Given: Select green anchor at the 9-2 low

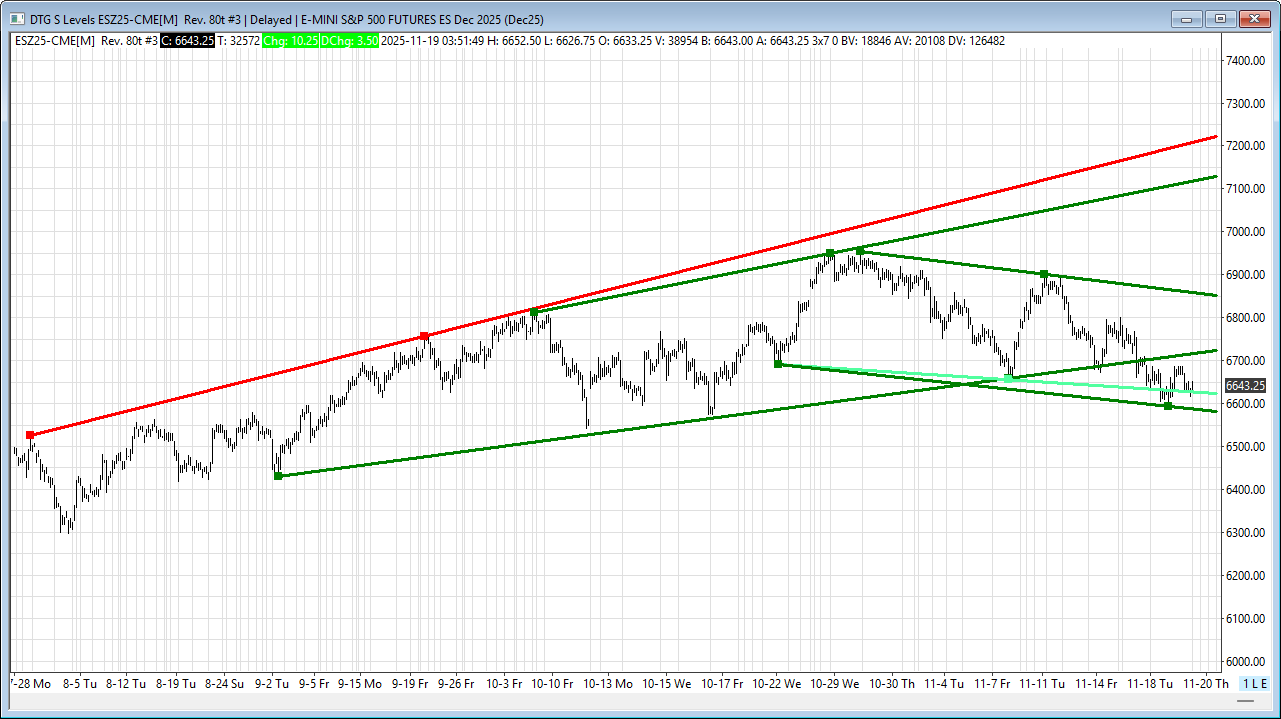Looking at the screenshot, I should 278,476.
